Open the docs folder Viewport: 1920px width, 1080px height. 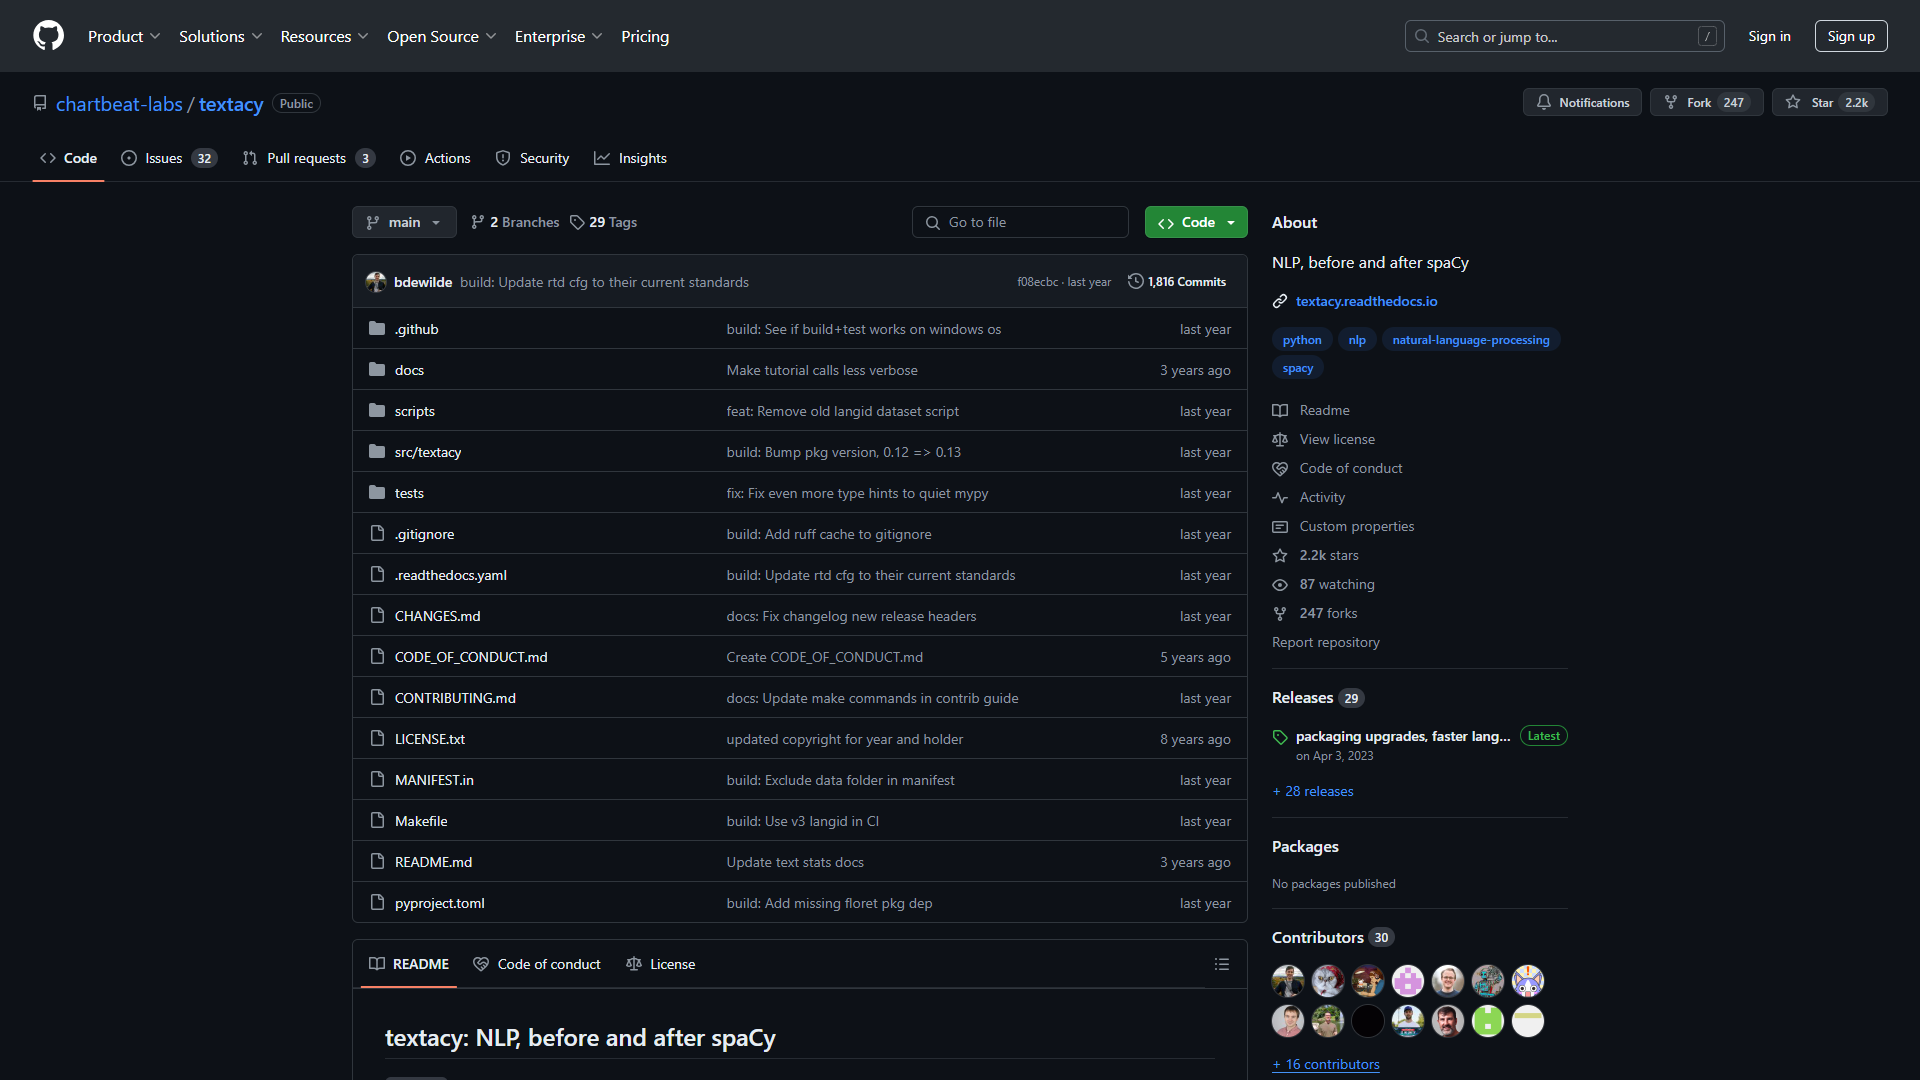[x=409, y=370]
